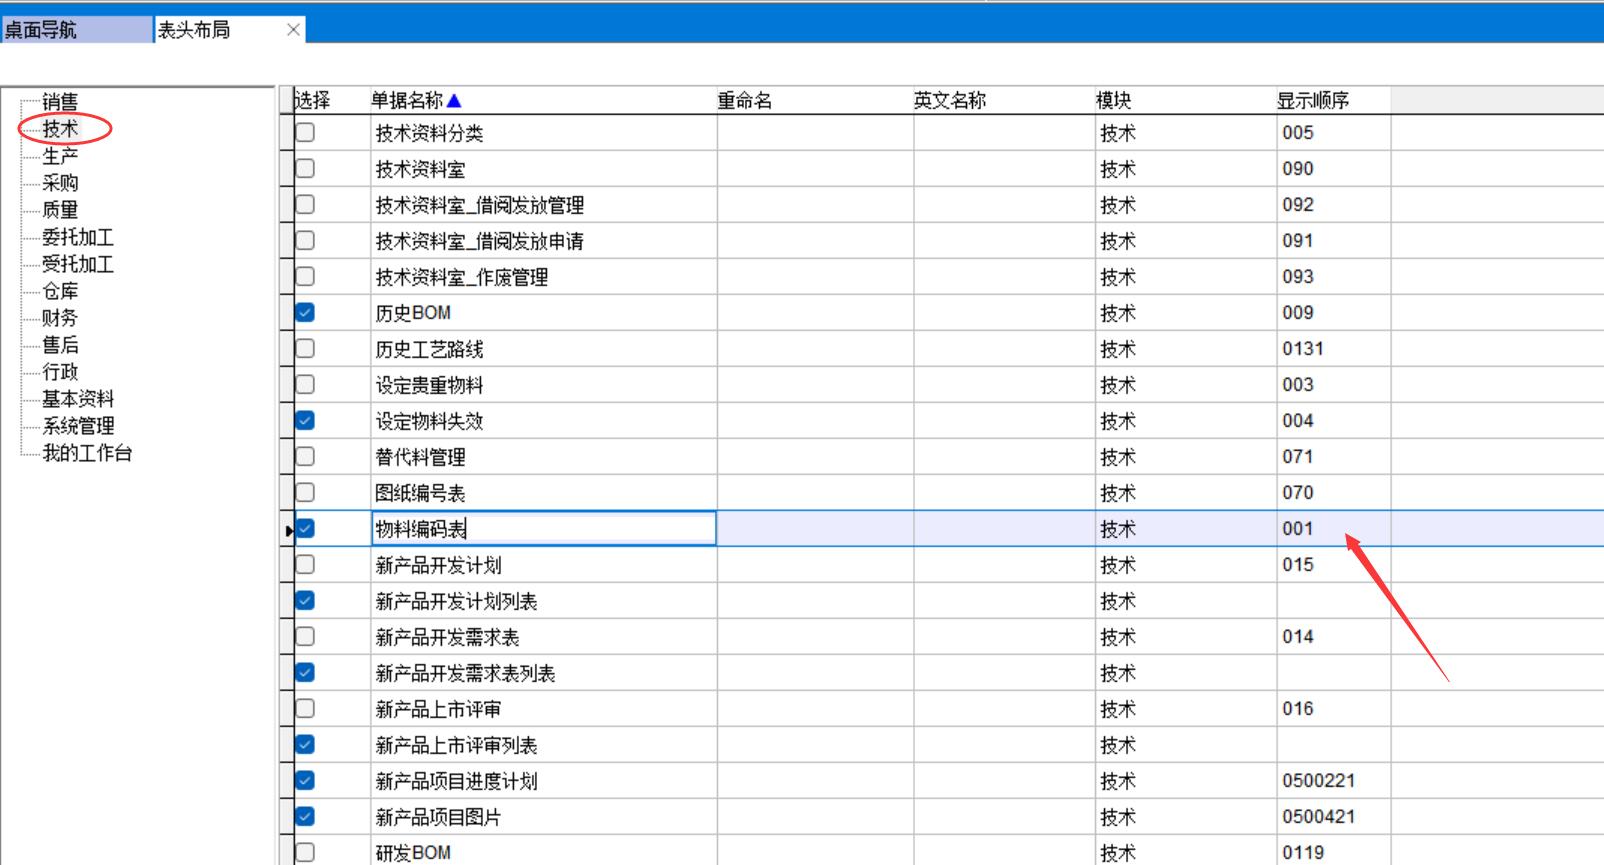Toggle checkbox for 新产品开发计划
1604x865 pixels.
tap(305, 564)
